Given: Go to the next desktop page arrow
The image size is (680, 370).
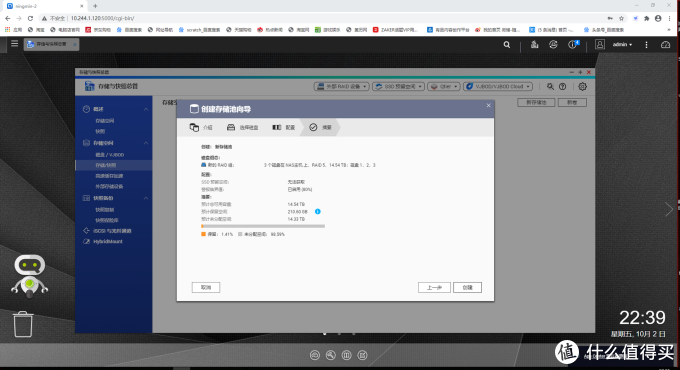Looking at the screenshot, I should (669, 210).
